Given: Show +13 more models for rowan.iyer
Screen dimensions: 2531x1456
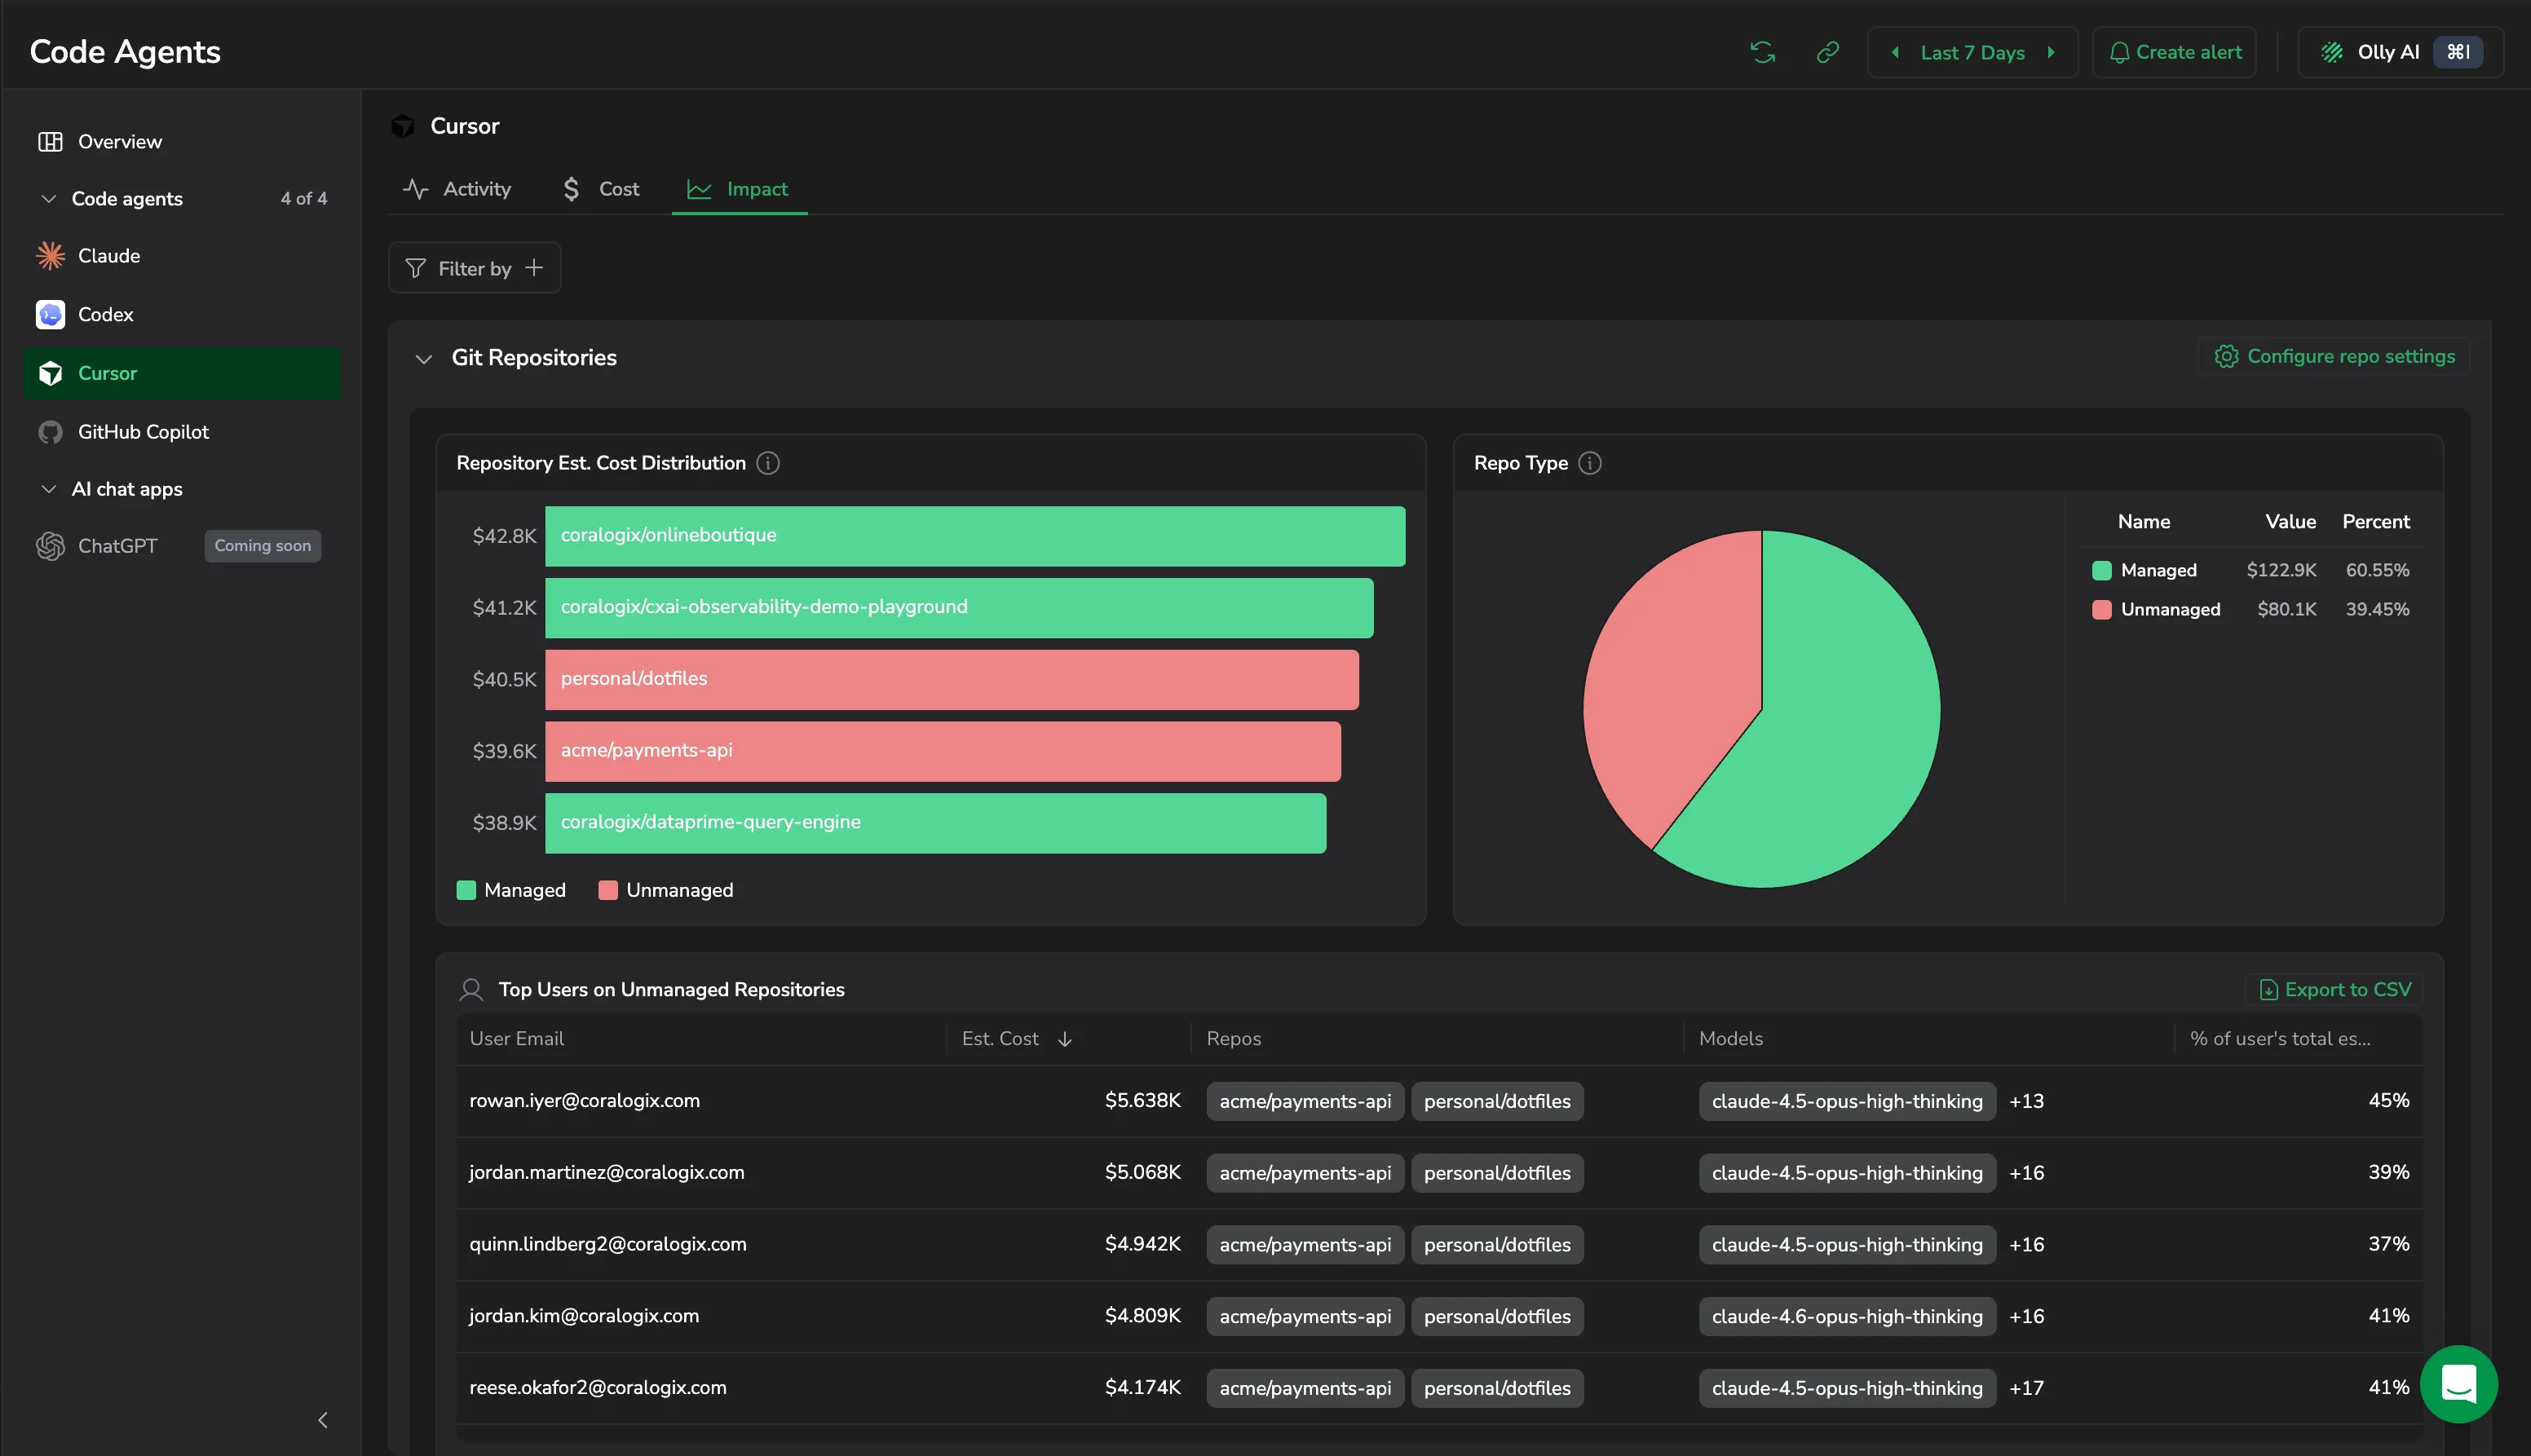Looking at the screenshot, I should pos(2026,1101).
